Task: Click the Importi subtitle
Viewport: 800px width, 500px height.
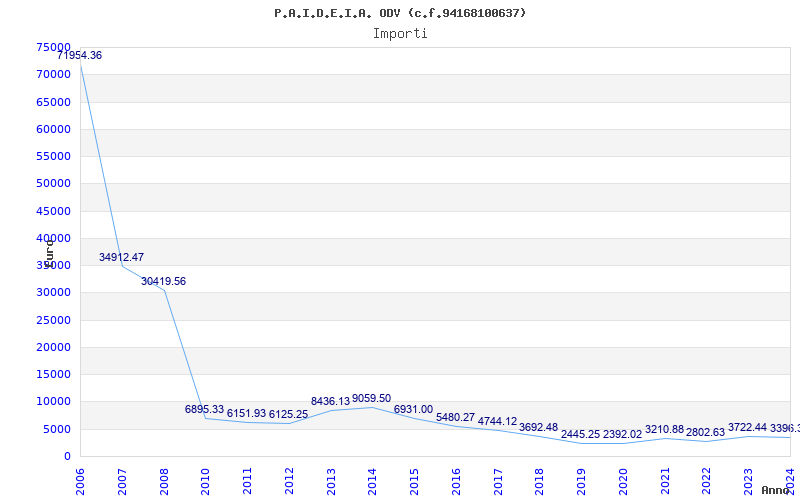Action: pyautogui.click(x=400, y=34)
